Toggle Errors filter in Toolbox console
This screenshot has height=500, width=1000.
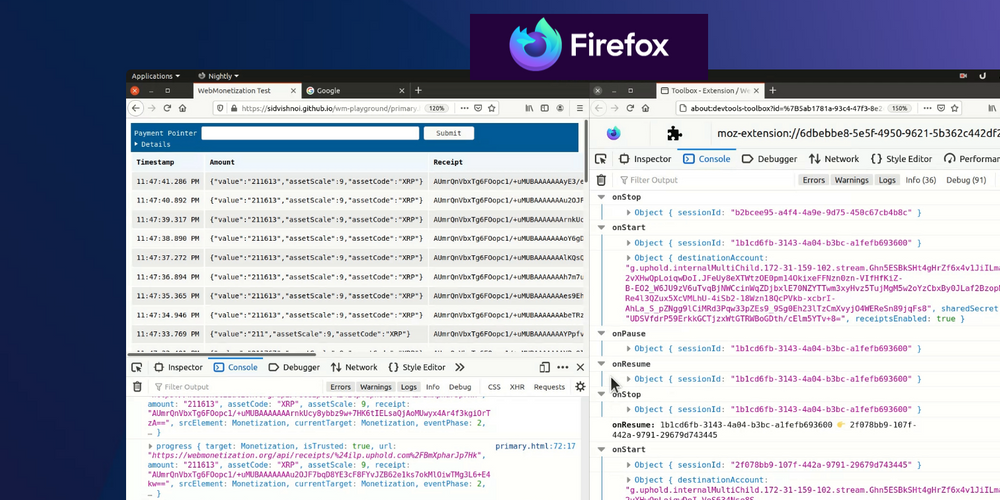814,180
